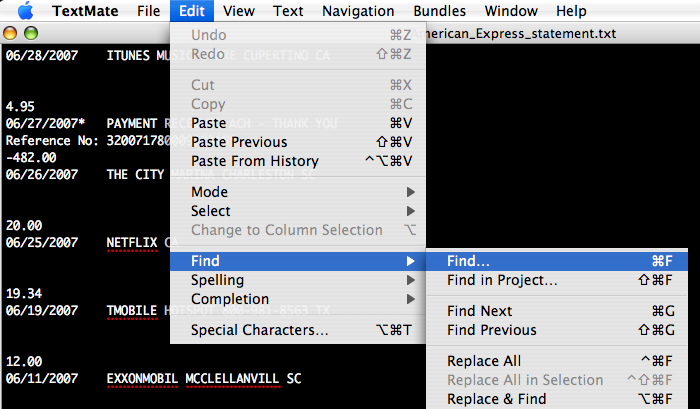Click the amount 12.00 in the editor
Image resolution: width=700 pixels, height=409 pixels.
tap(24, 361)
